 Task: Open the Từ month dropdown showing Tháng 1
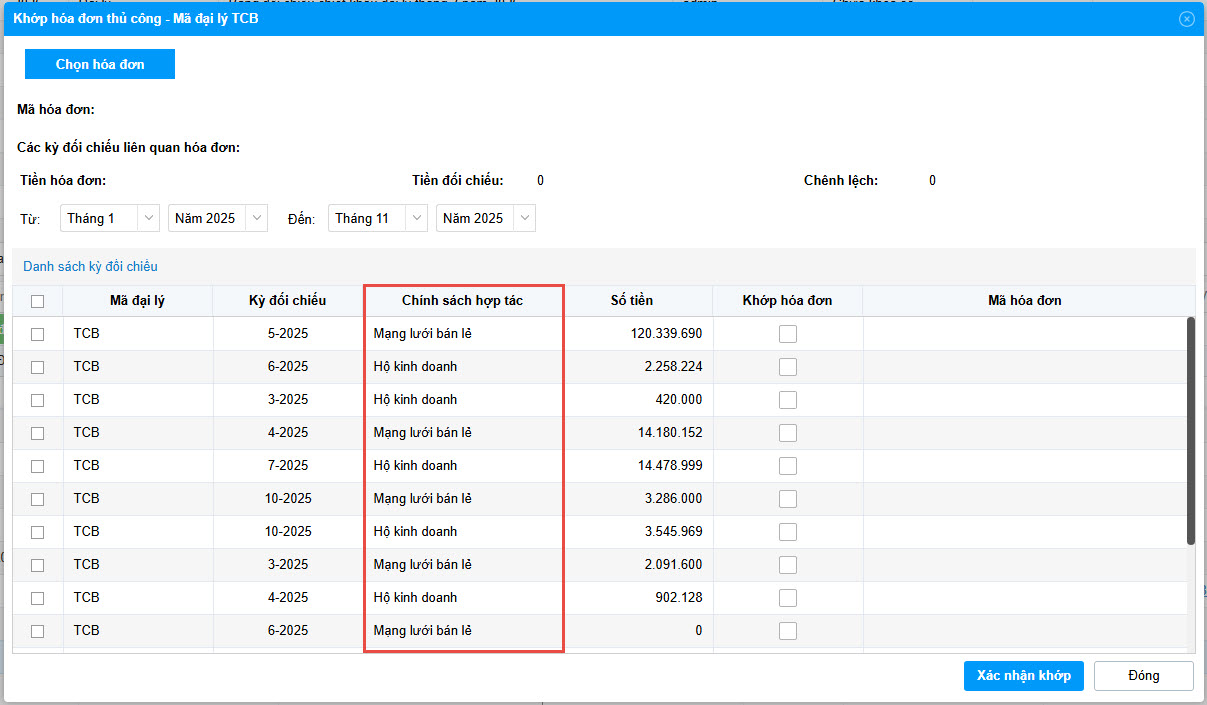(x=110, y=218)
